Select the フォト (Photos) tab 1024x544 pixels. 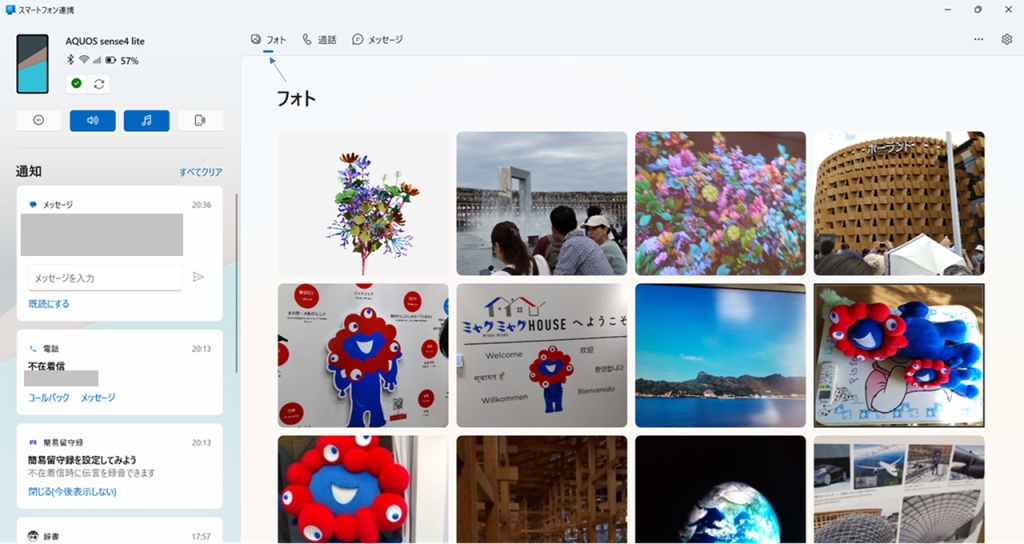point(268,40)
